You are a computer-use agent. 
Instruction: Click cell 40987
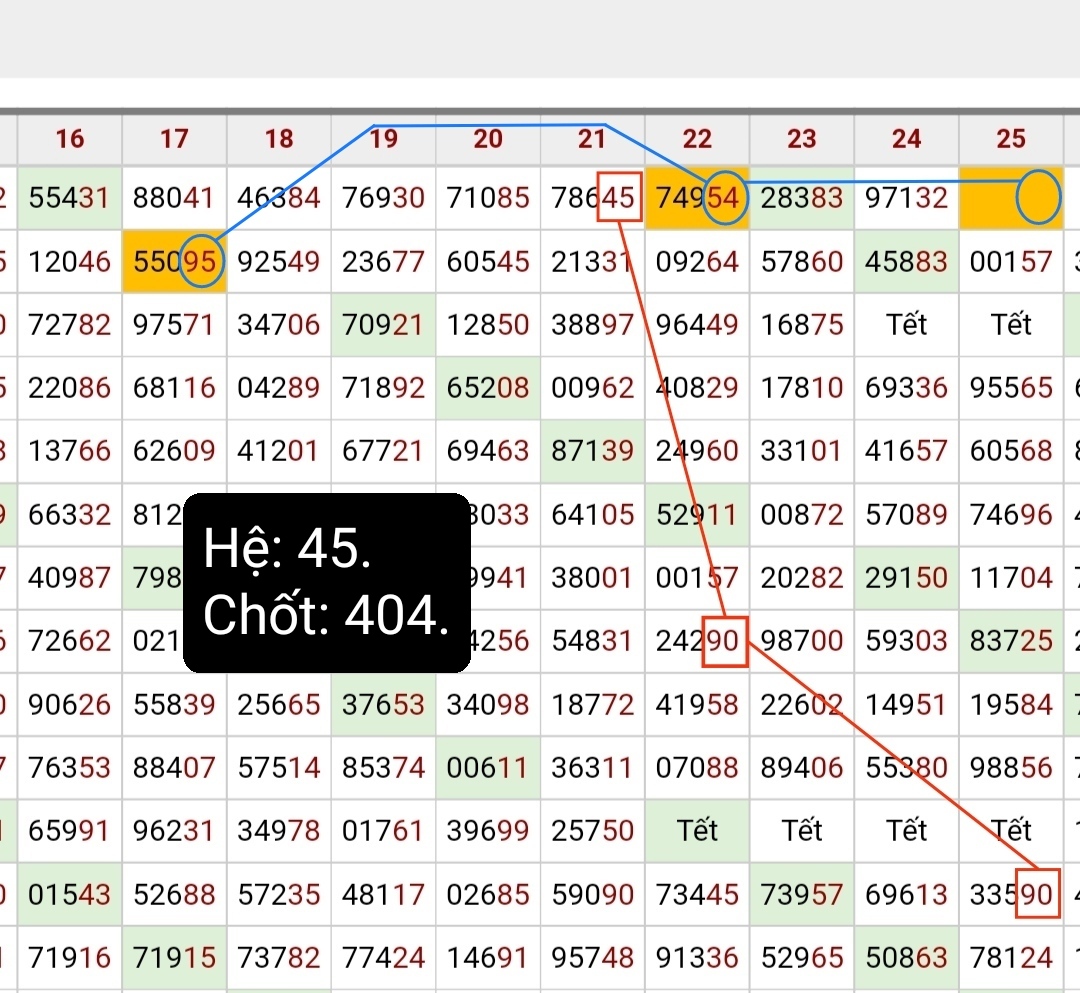coord(70,578)
